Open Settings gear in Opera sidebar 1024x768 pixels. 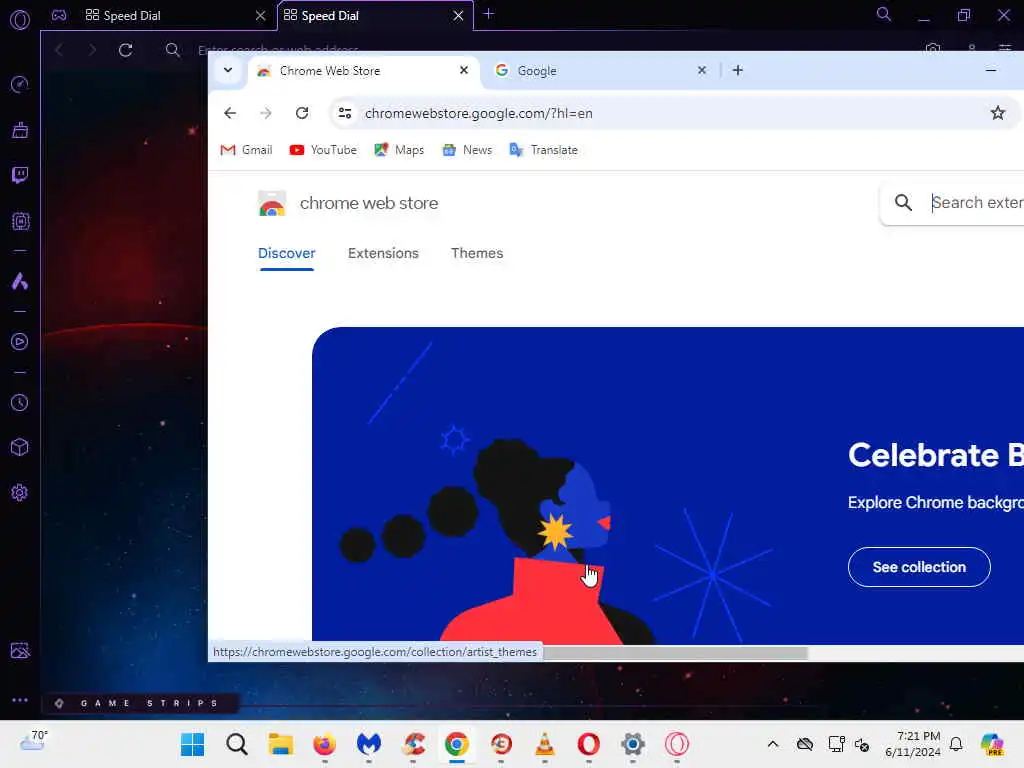[20, 492]
